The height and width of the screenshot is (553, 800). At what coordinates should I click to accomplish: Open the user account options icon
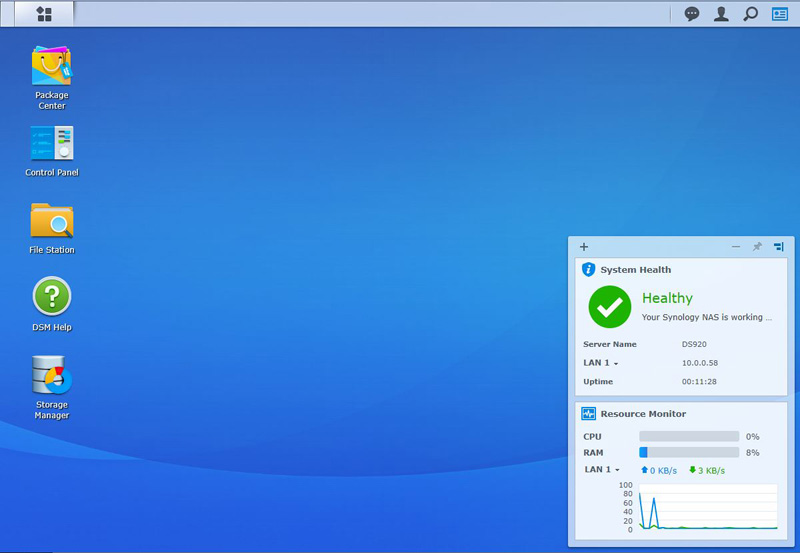tap(721, 14)
